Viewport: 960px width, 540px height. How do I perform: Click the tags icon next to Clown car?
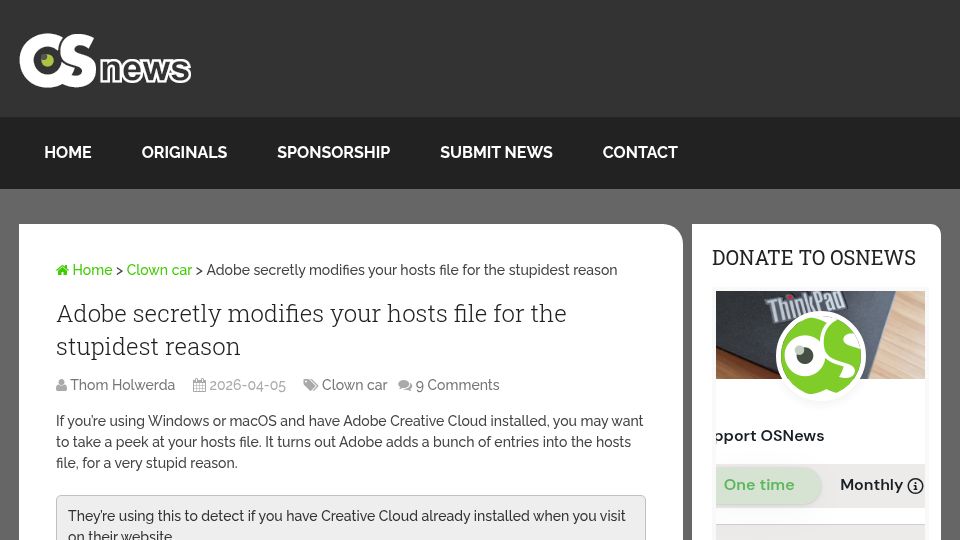pyautogui.click(x=310, y=385)
